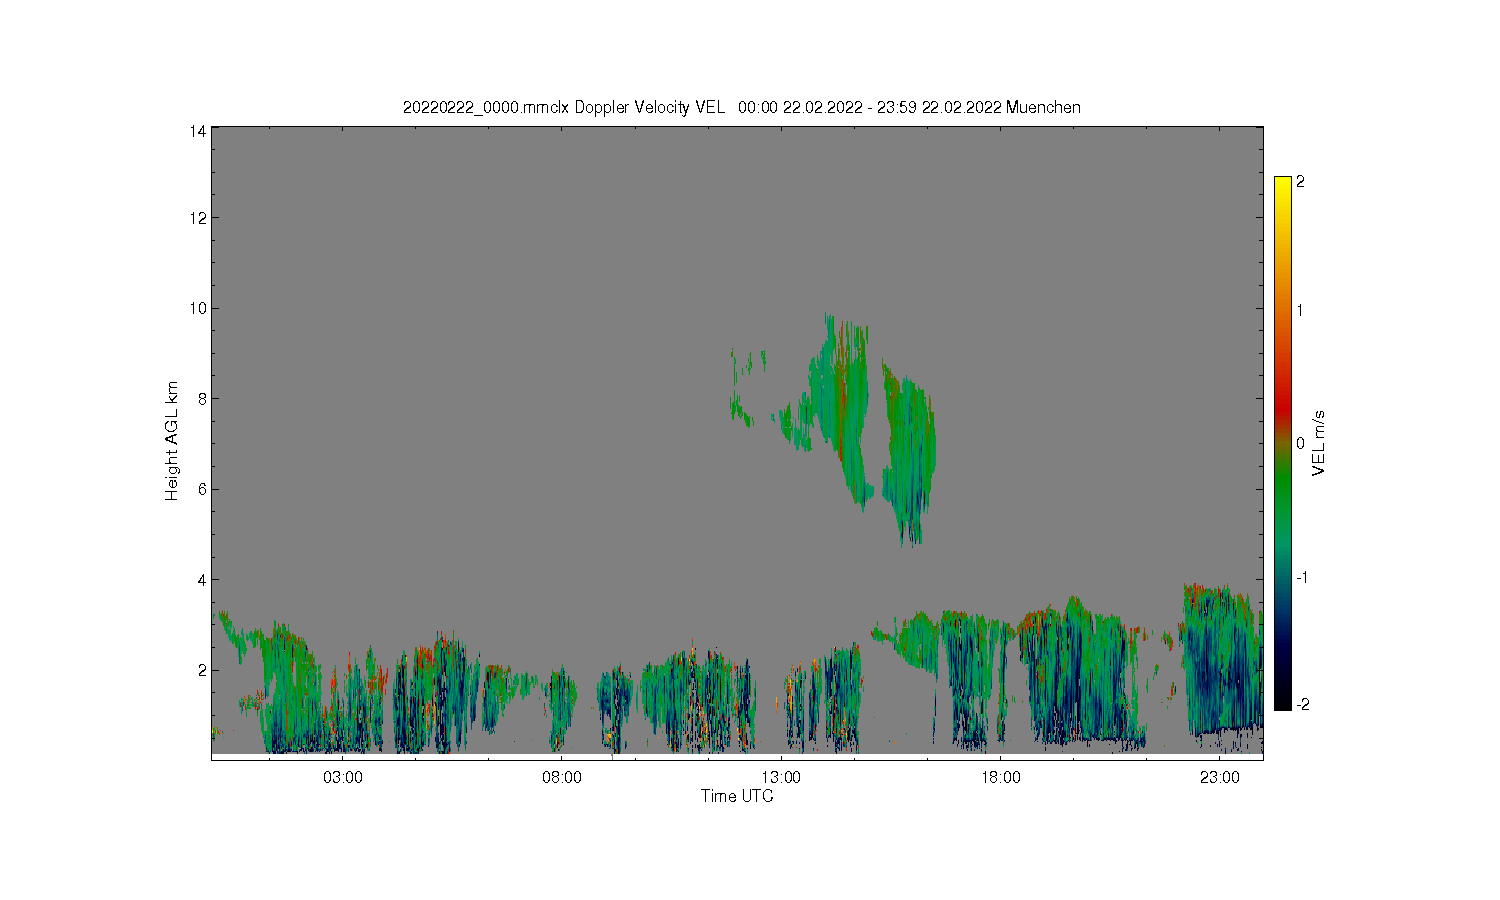This screenshot has height=900, width=1500.
Task: Select the 23:00 time tick label
Action: coord(1220,778)
